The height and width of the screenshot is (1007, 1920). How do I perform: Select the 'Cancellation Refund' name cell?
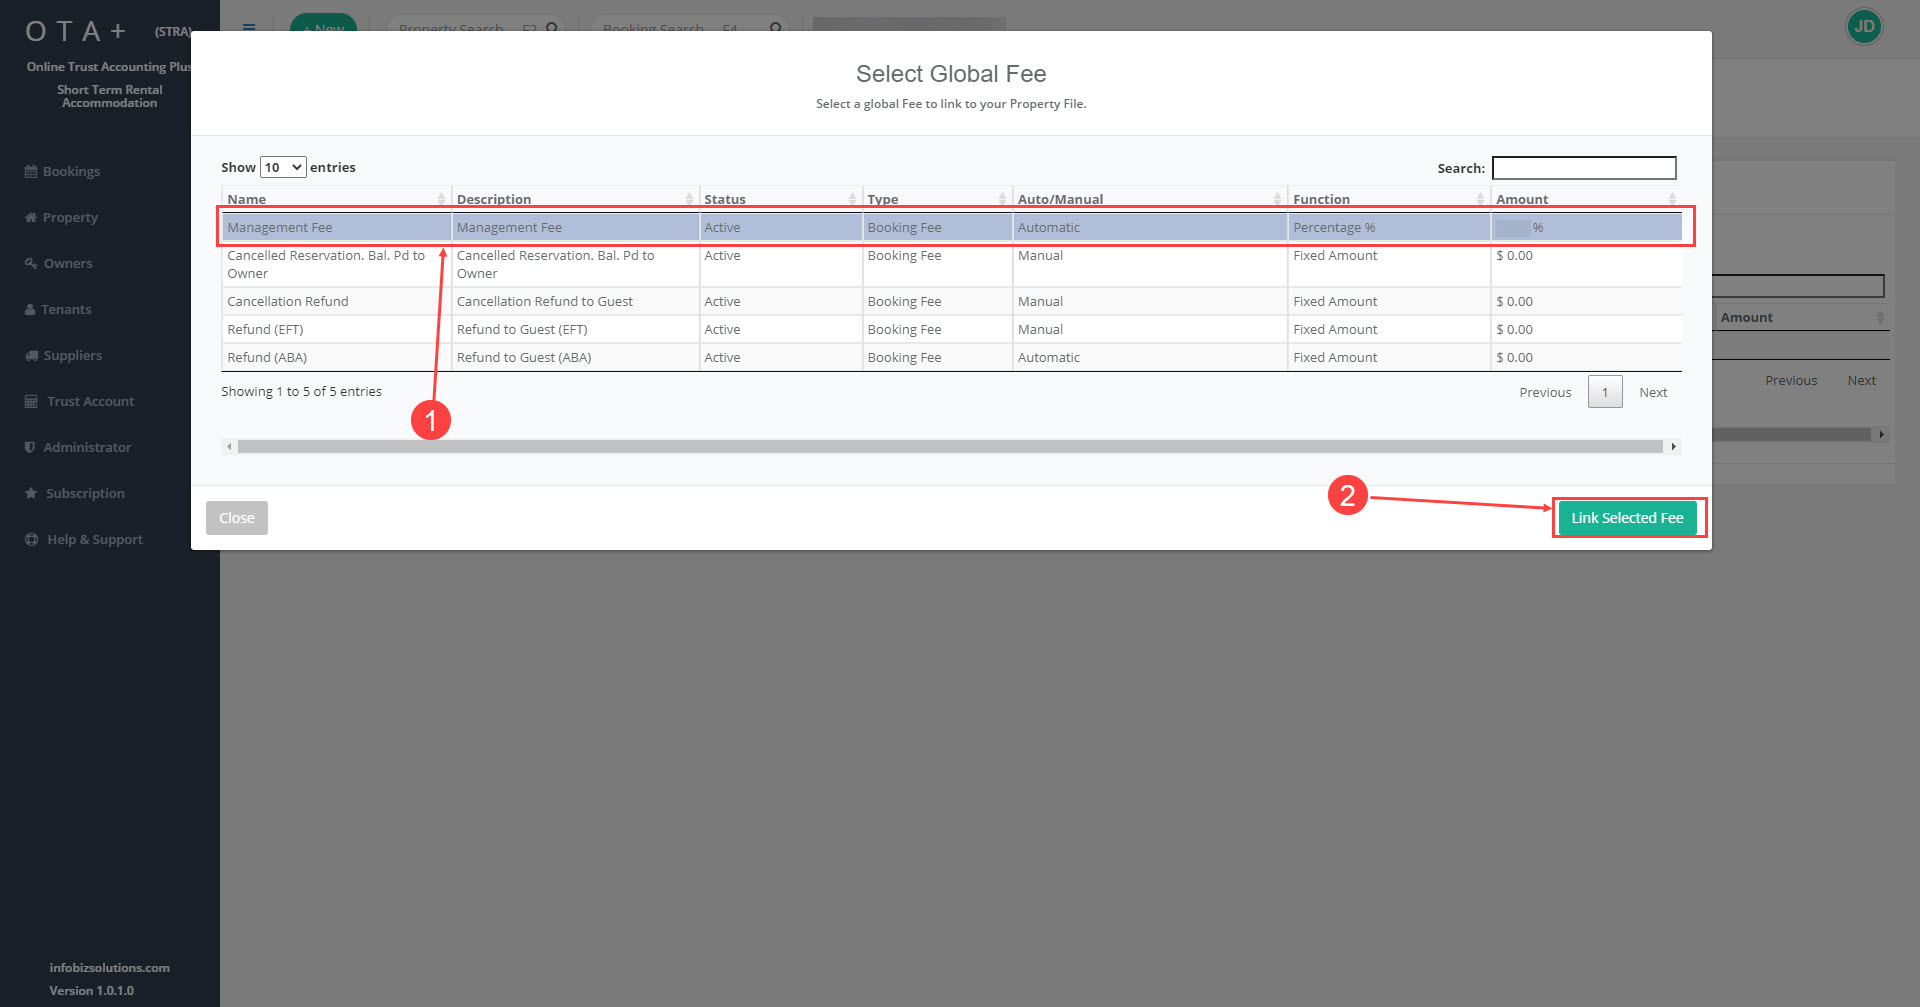[x=337, y=302]
